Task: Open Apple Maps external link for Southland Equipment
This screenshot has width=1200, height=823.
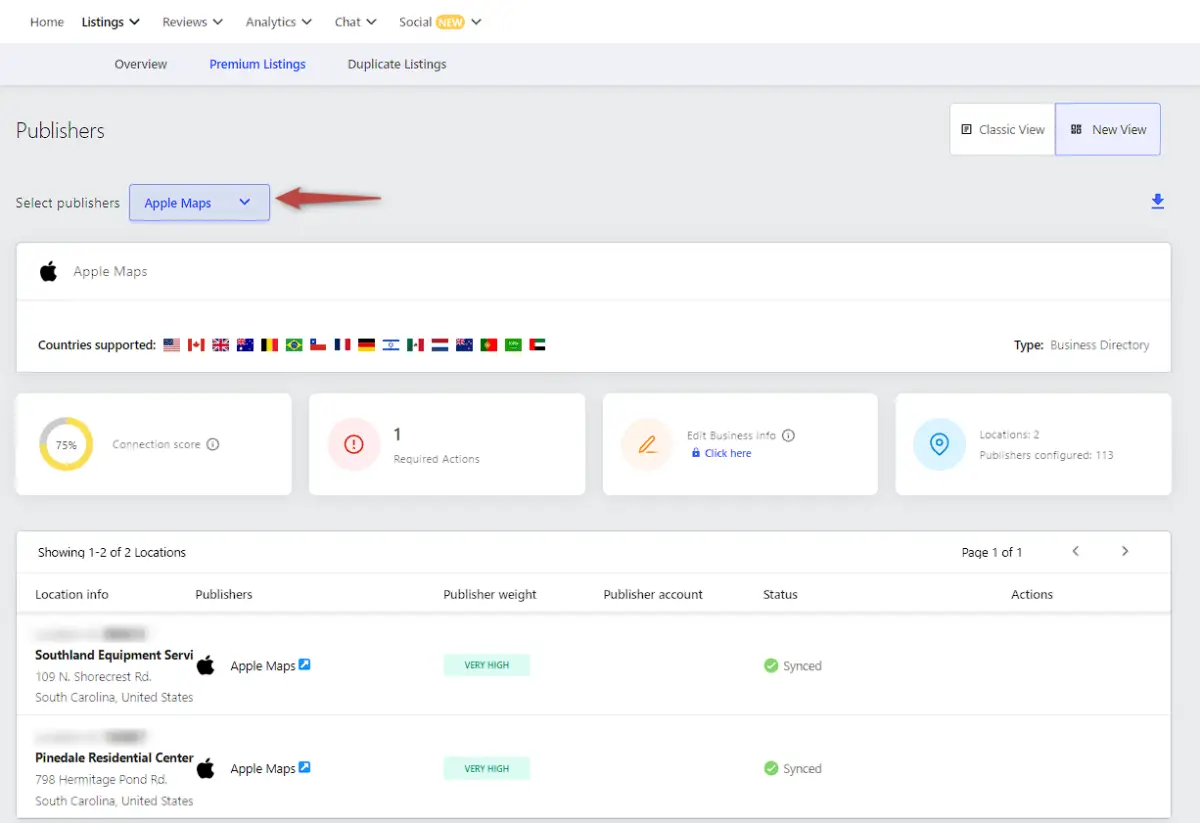Action: (x=305, y=665)
